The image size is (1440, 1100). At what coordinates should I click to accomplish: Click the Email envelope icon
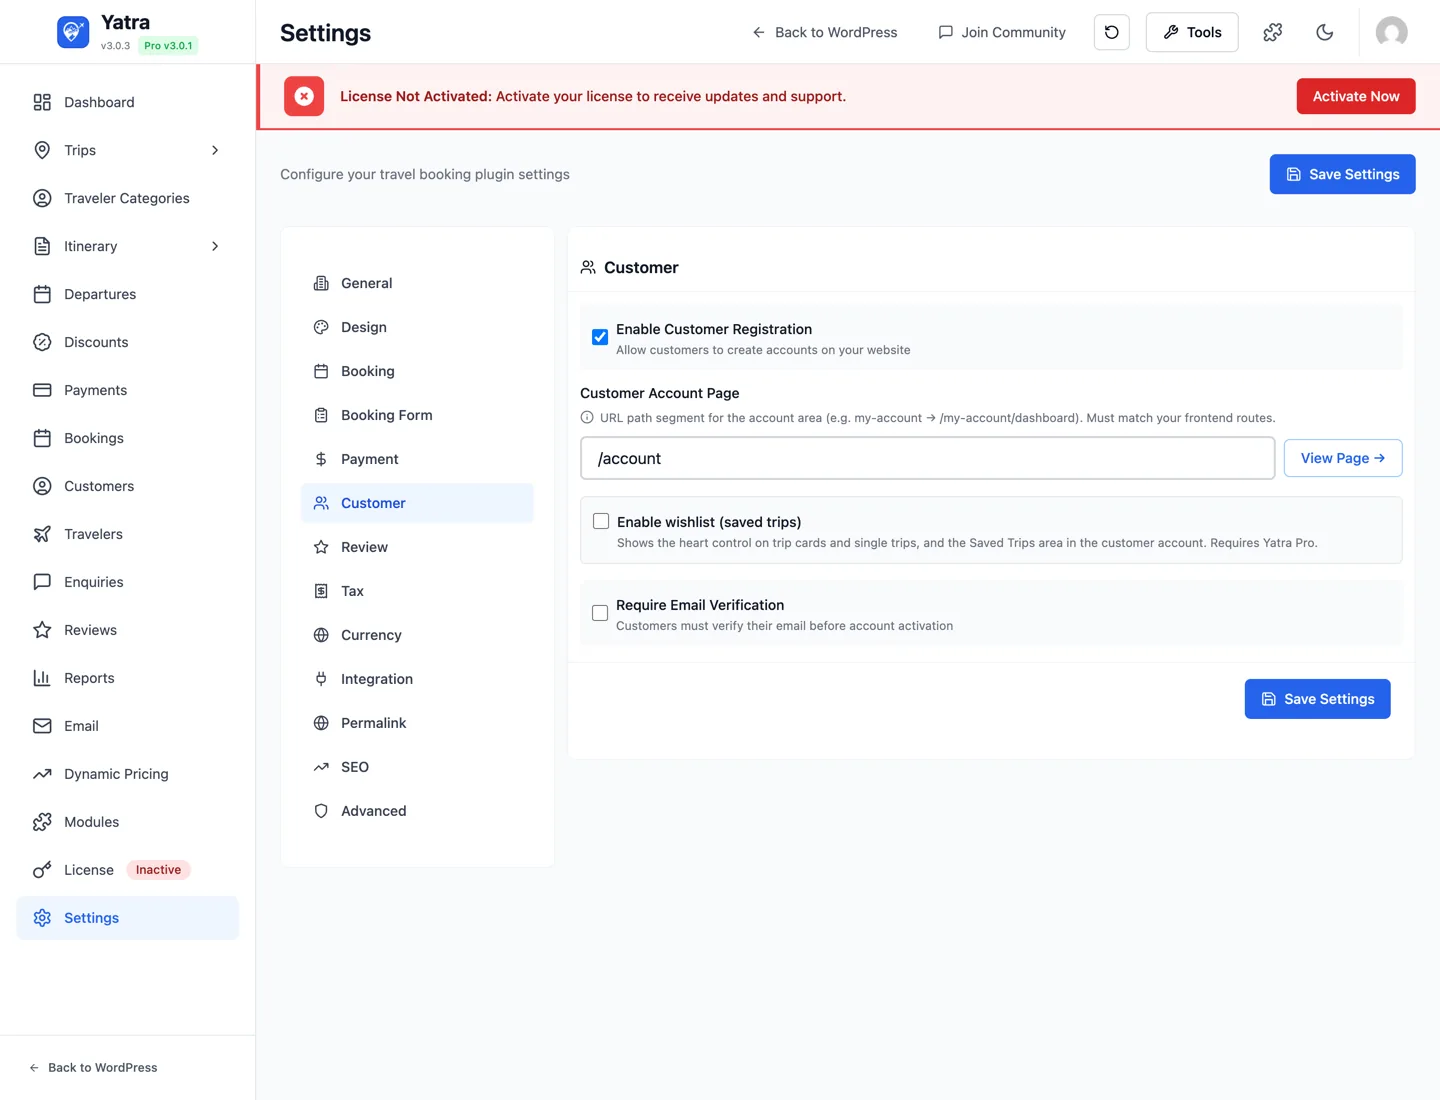pos(42,726)
